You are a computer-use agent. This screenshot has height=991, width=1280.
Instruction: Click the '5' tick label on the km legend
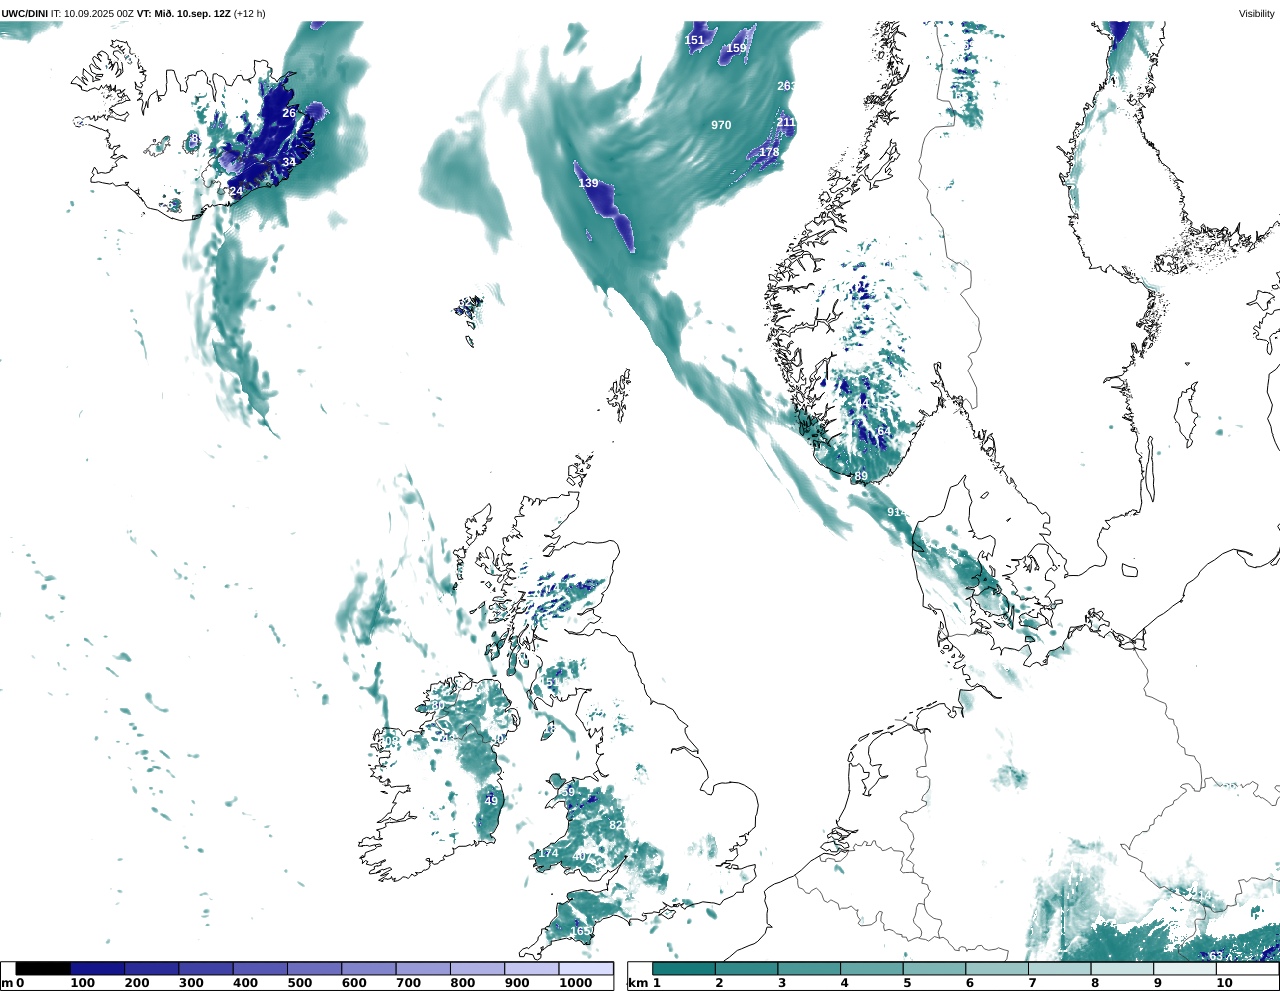click(907, 983)
